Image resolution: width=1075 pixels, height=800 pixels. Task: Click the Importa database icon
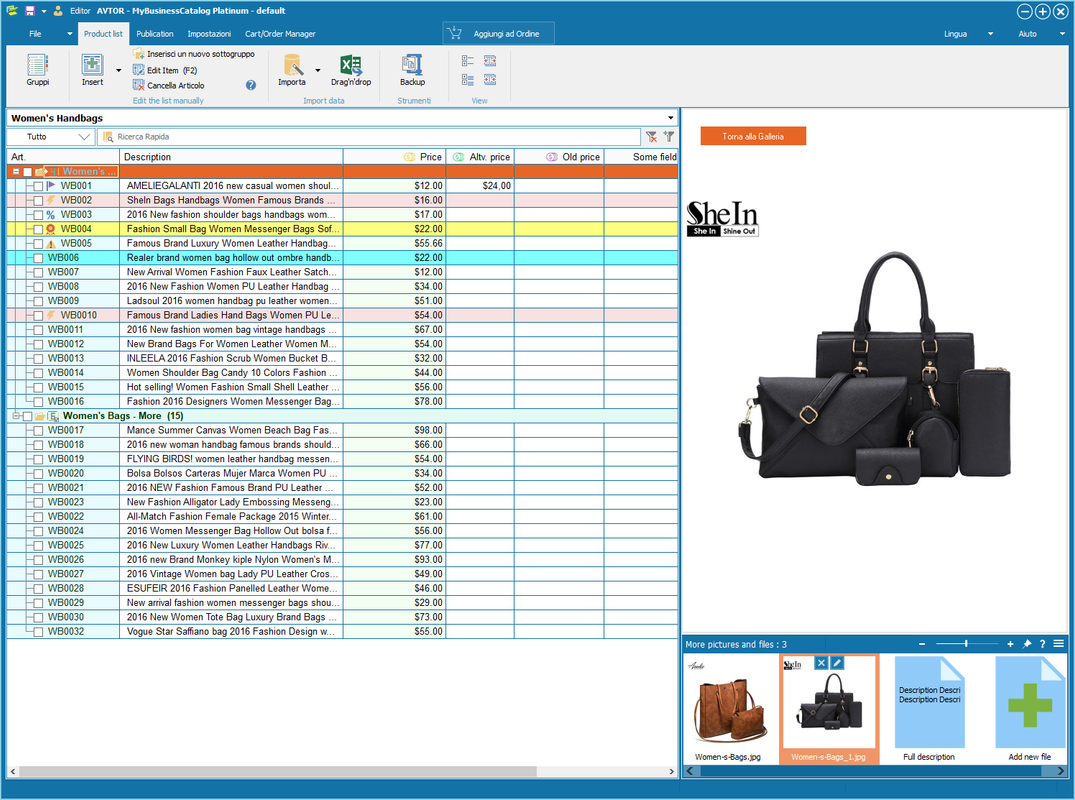[292, 64]
